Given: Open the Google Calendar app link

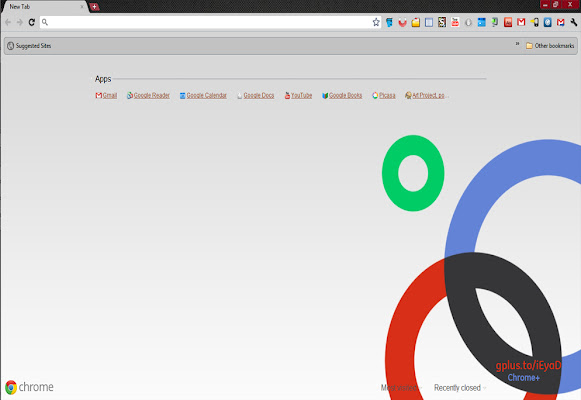Looking at the screenshot, I should point(203,96).
